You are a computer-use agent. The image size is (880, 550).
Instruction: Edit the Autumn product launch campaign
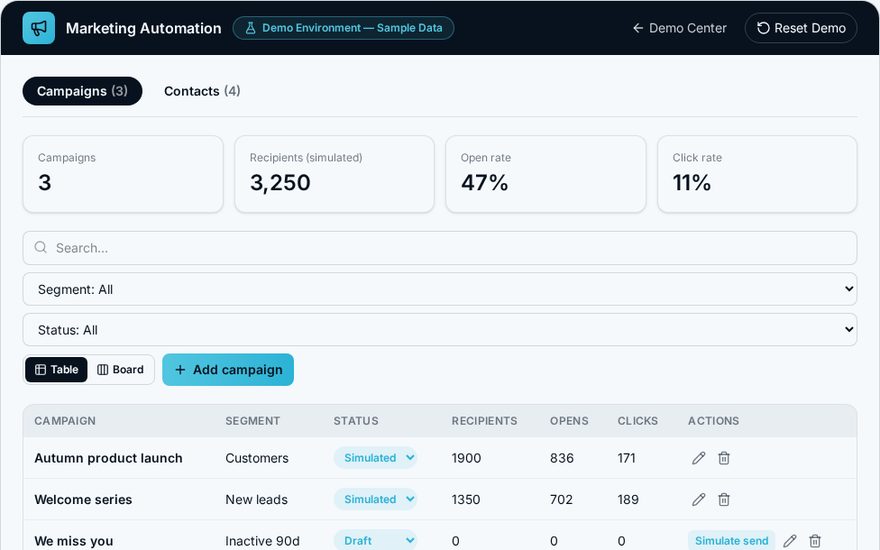[x=698, y=458]
